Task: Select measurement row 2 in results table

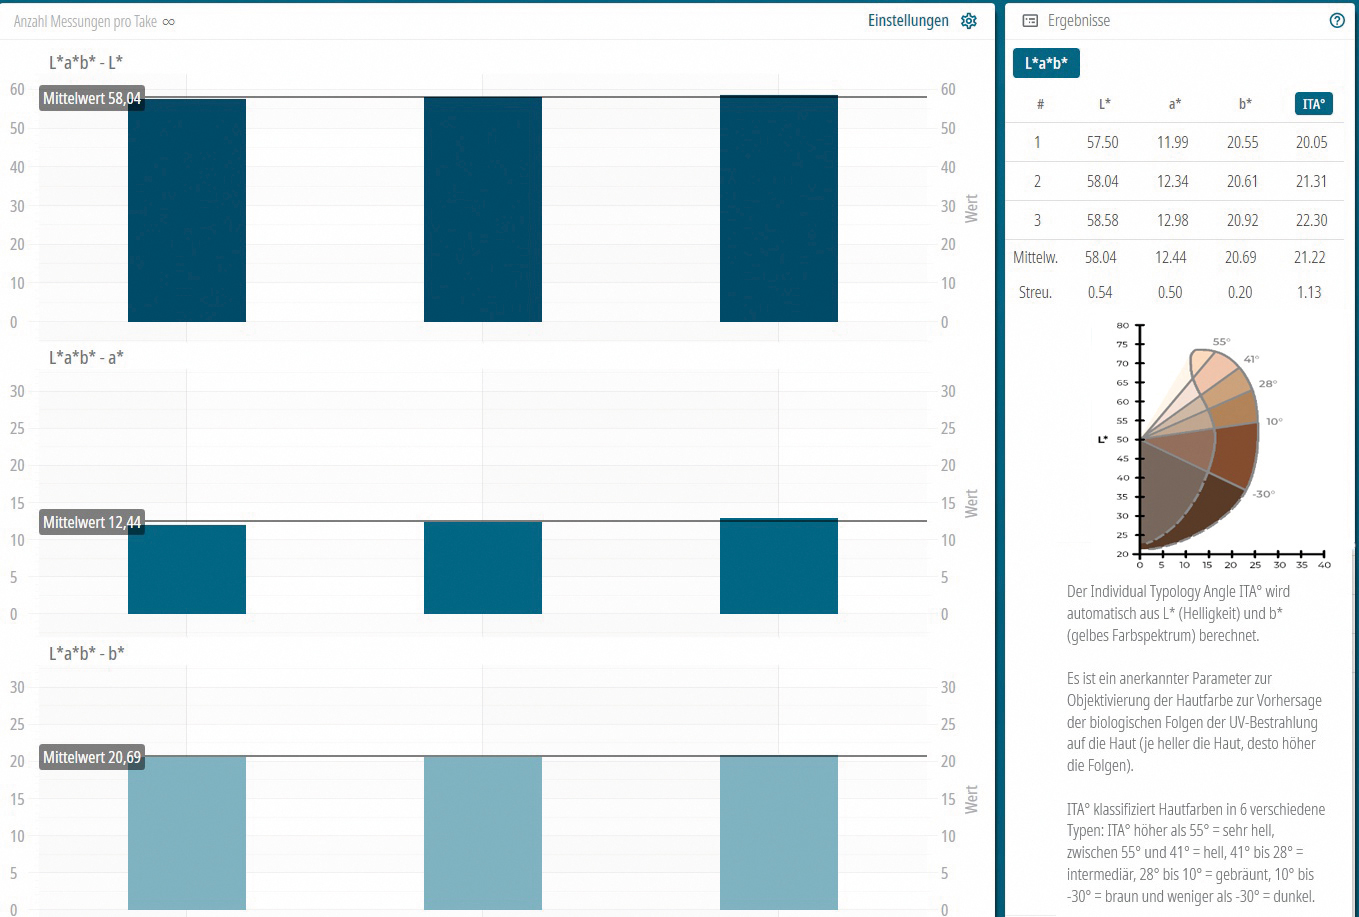Action: tap(1175, 181)
